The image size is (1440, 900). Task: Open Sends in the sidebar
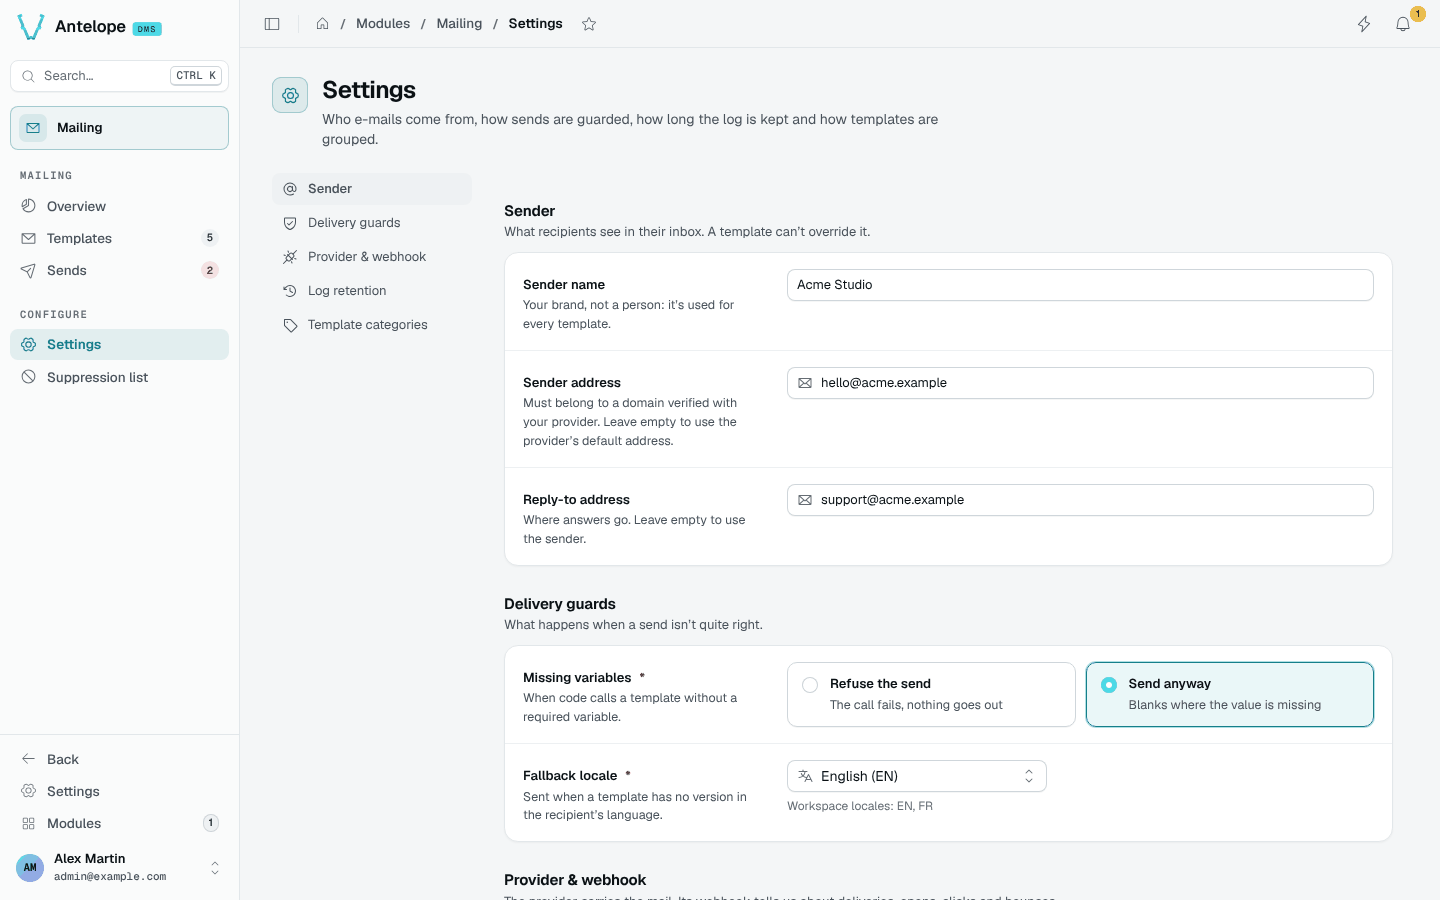(120, 270)
